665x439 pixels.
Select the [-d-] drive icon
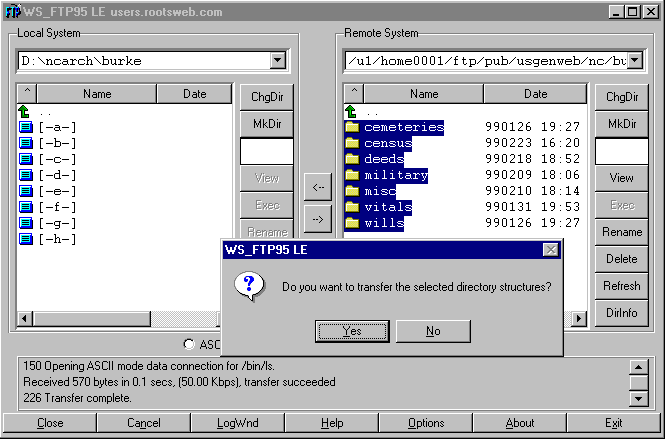click(26, 175)
